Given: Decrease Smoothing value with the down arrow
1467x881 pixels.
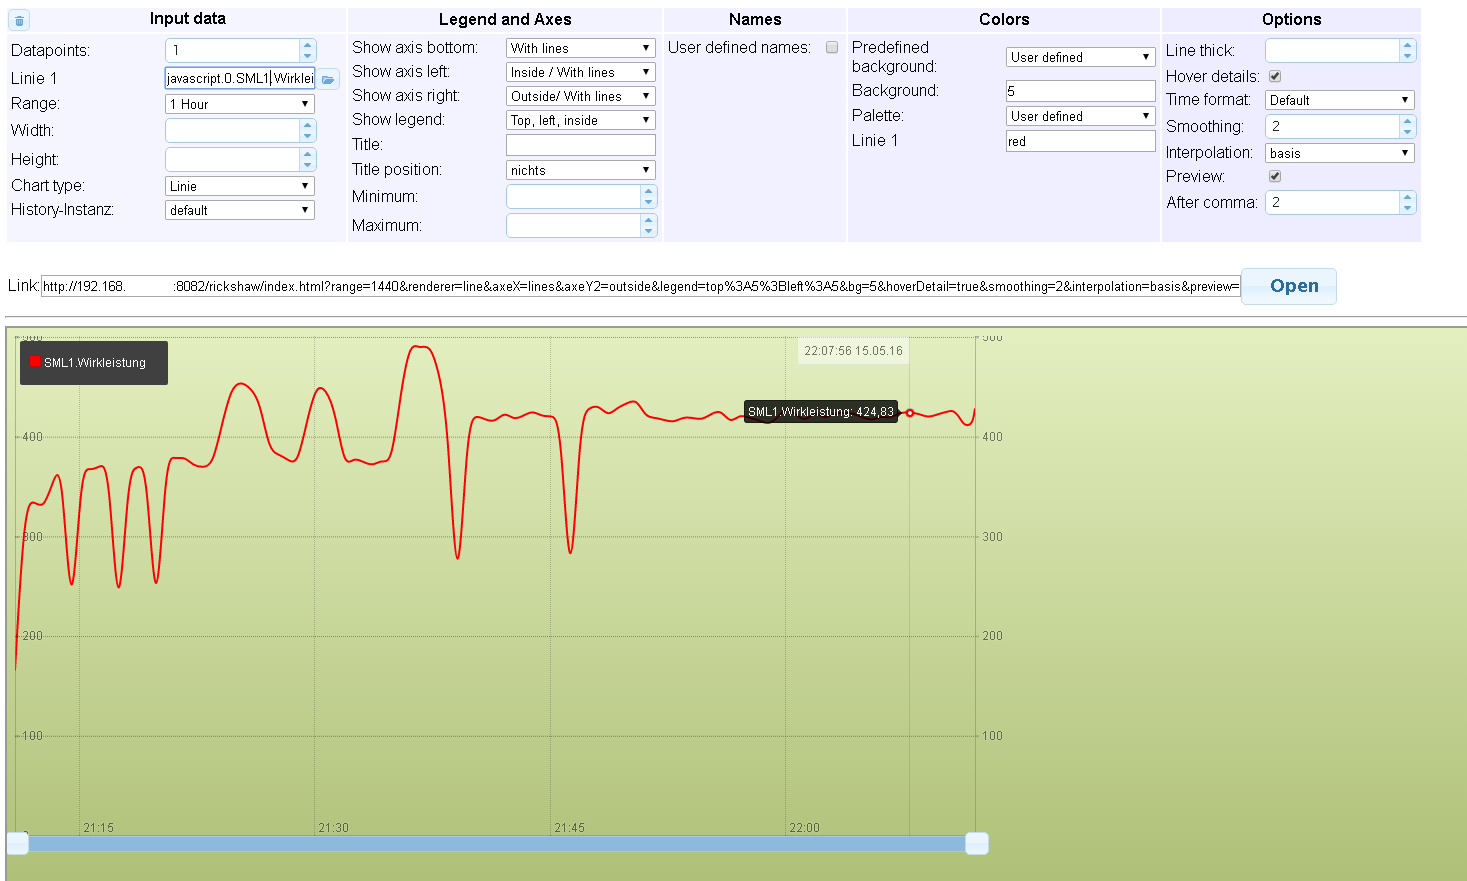Looking at the screenshot, I should 1407,132.
